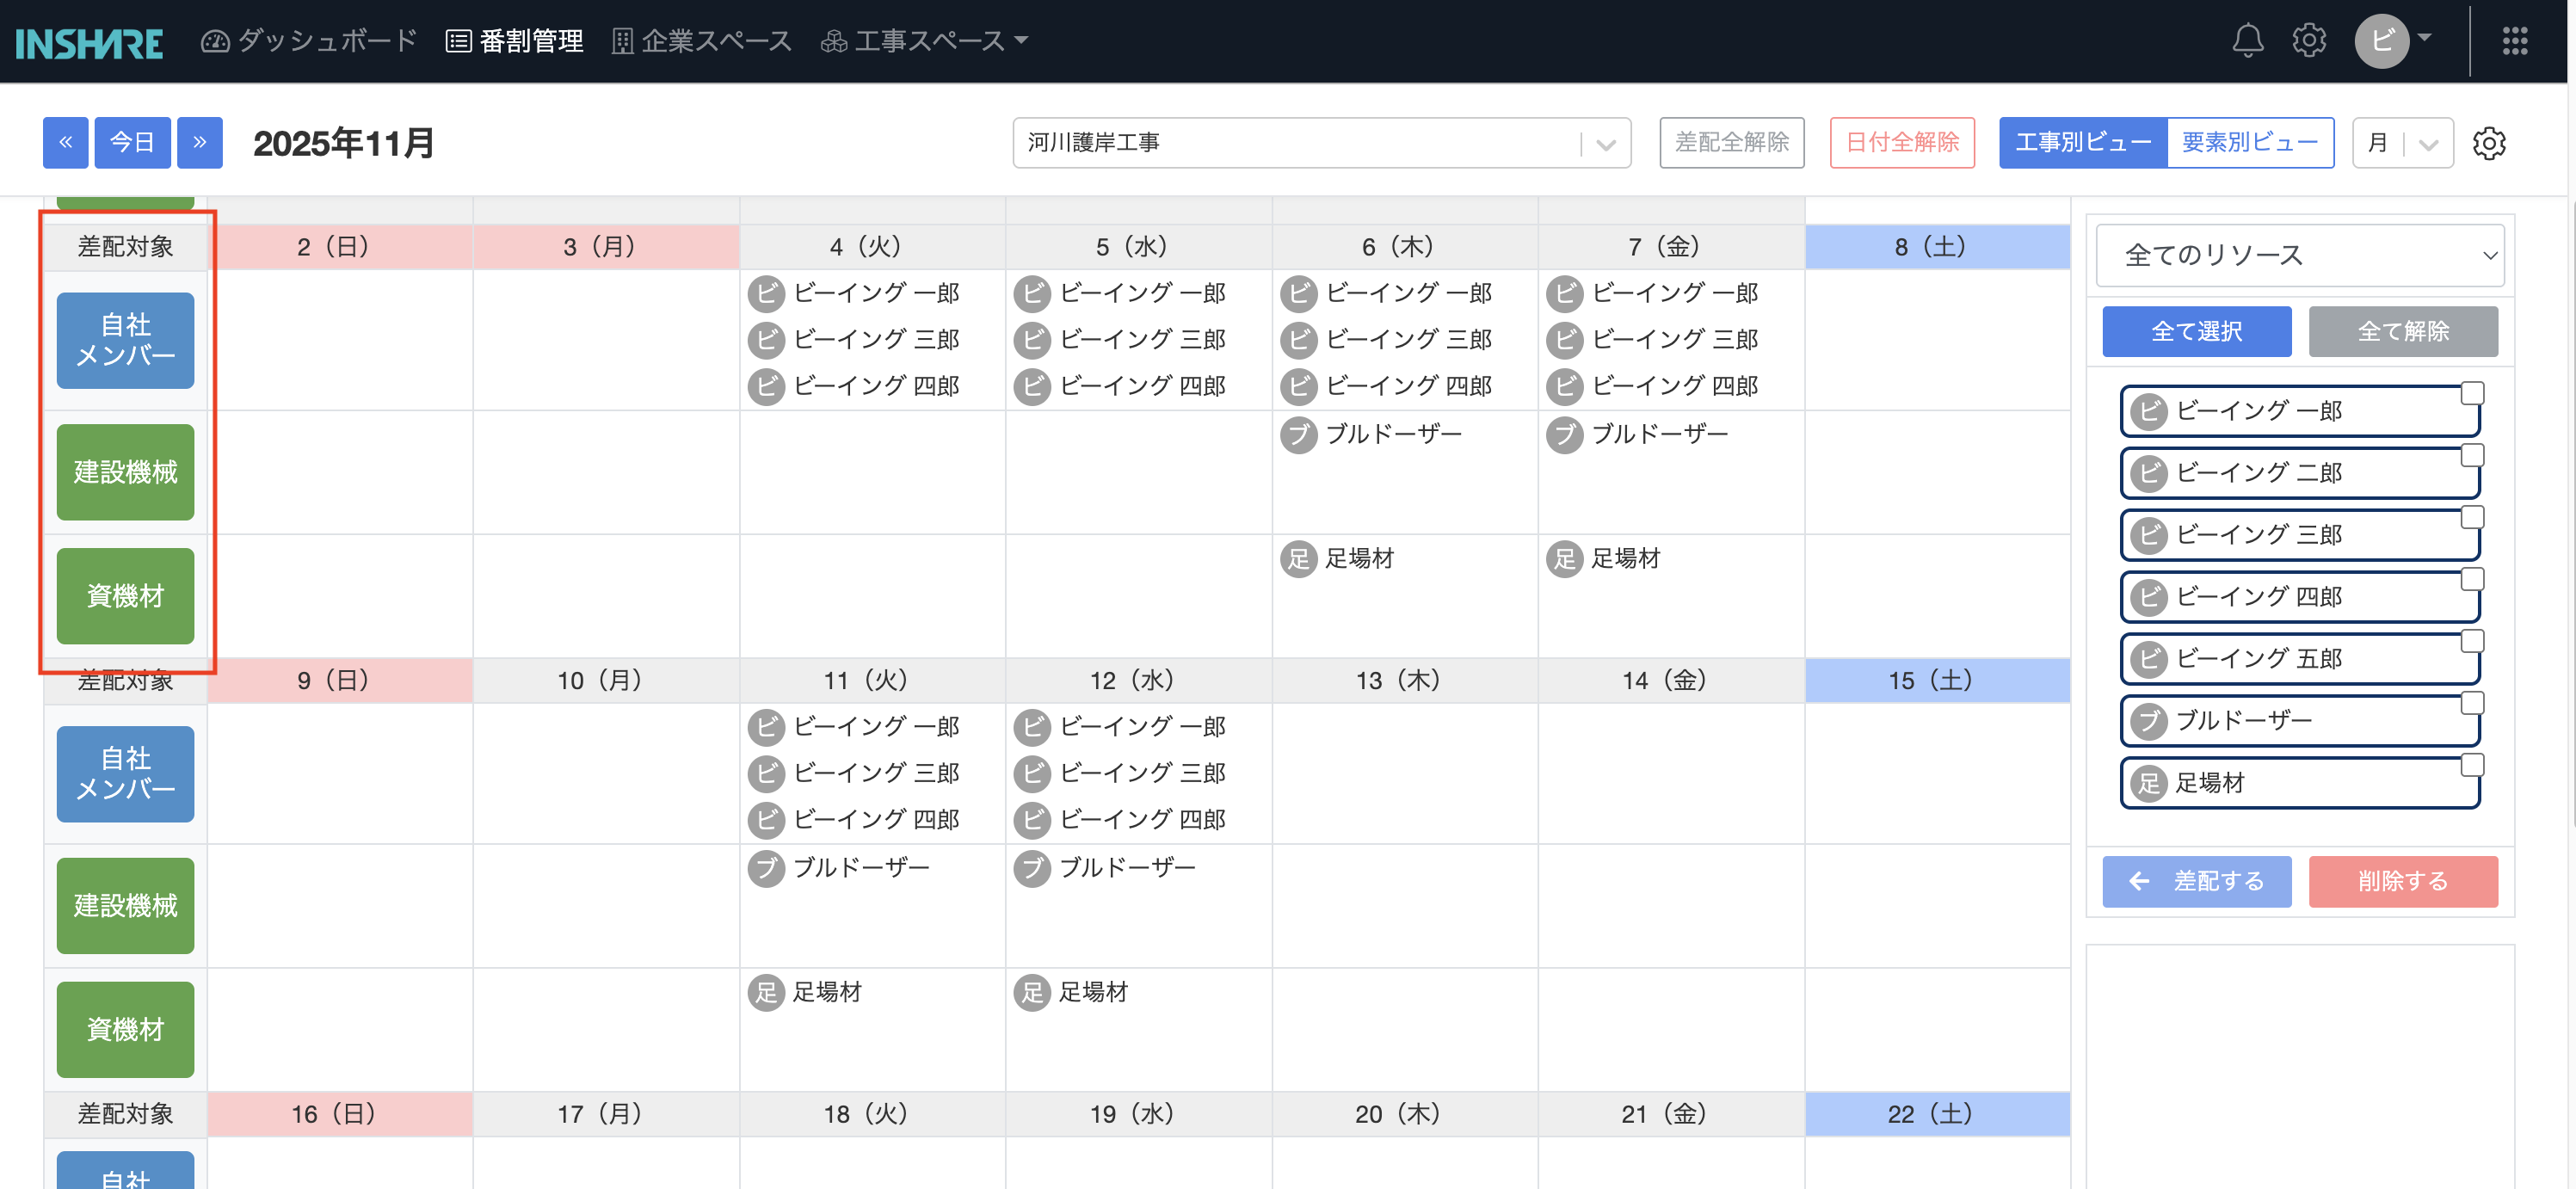Select 自社メンバー in the 2（日） week
This screenshot has height=1189, width=2576.
125,340
